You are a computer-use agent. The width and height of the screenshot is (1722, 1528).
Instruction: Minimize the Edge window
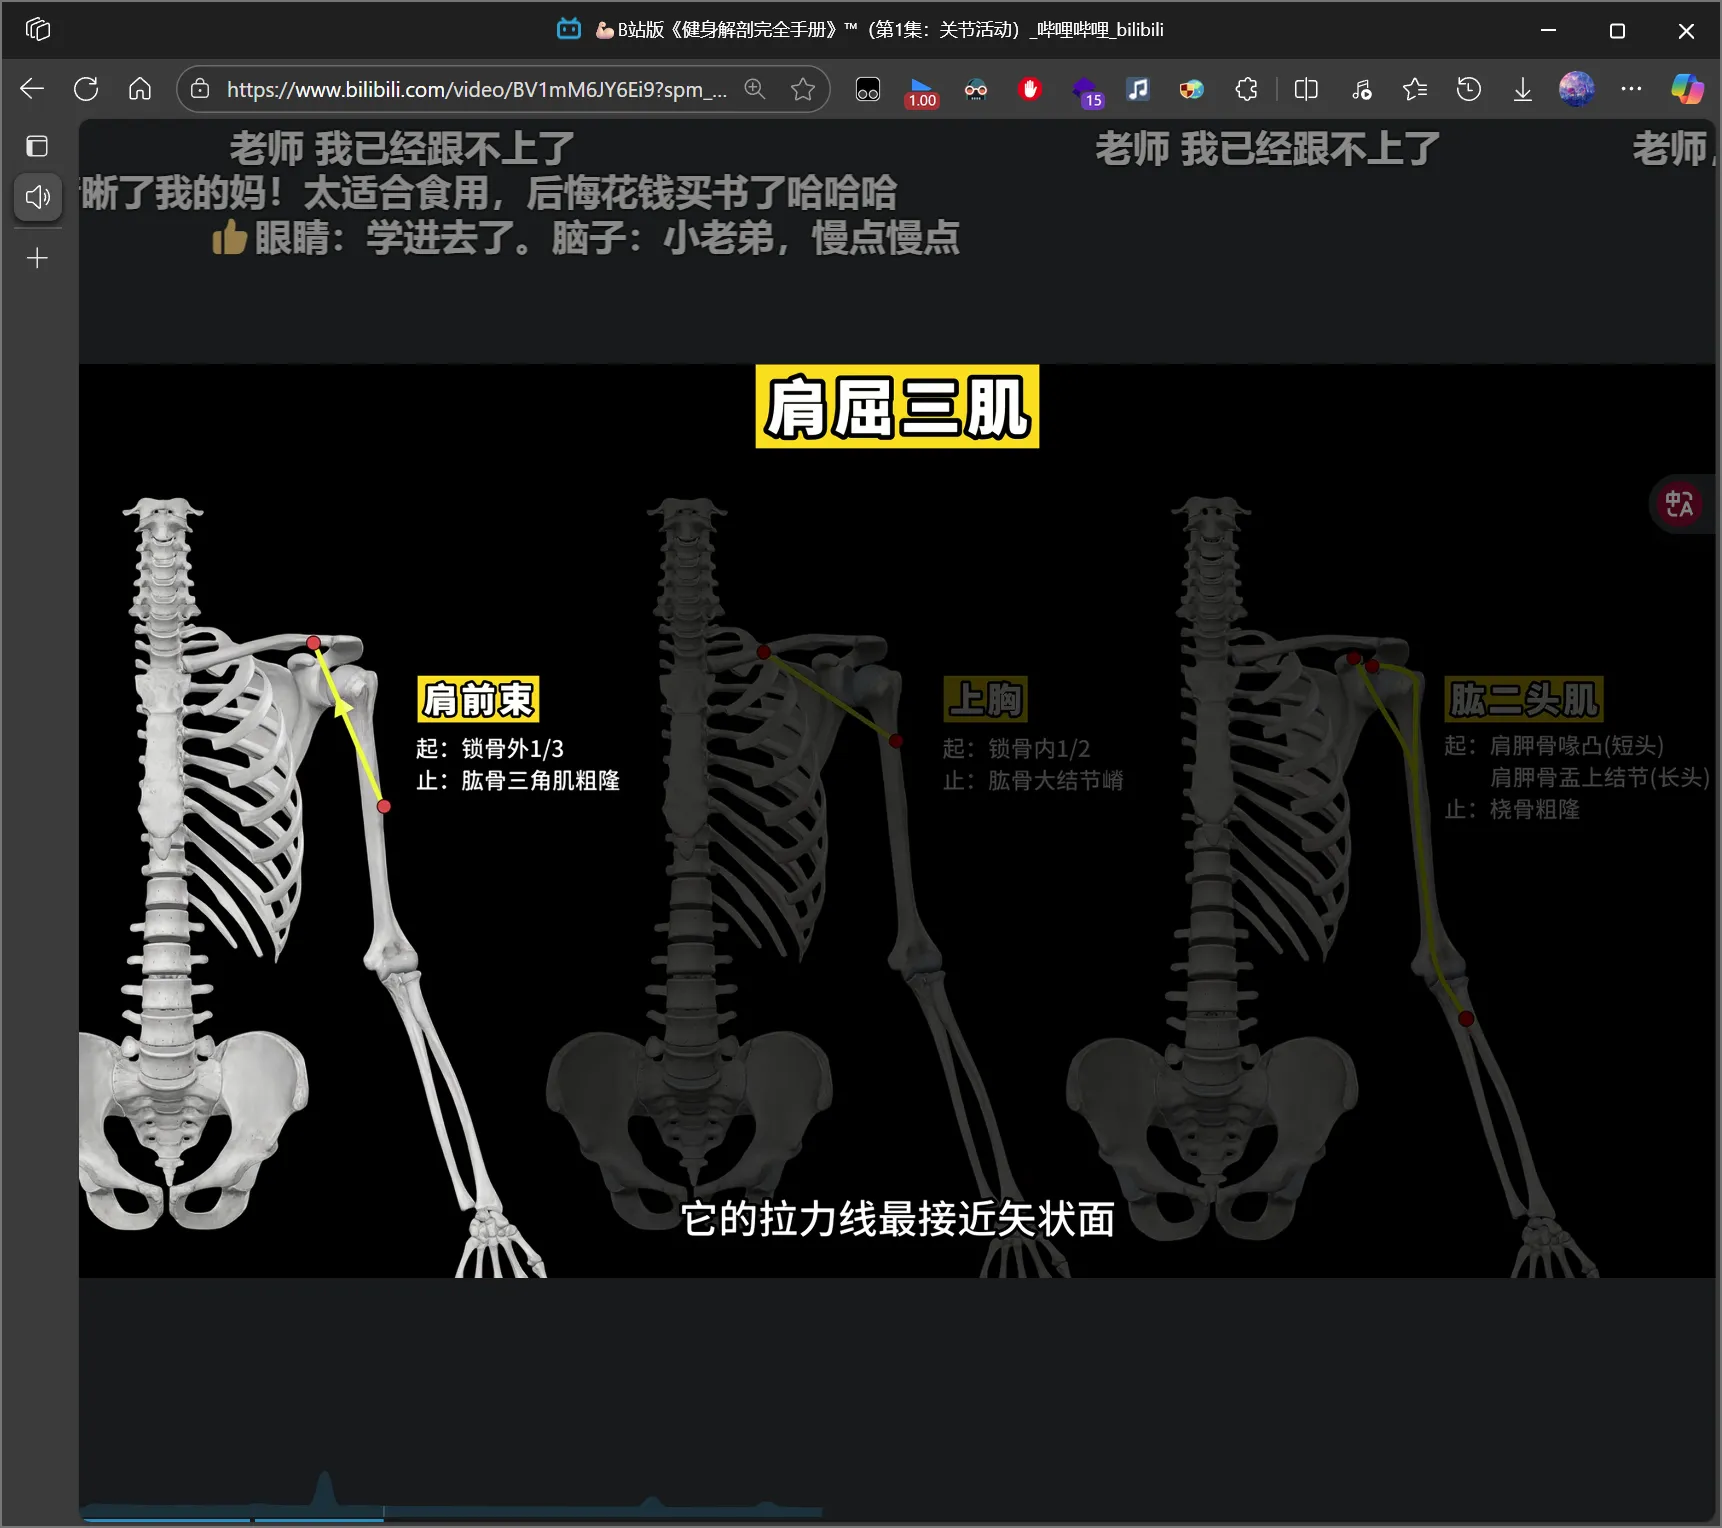(1548, 30)
